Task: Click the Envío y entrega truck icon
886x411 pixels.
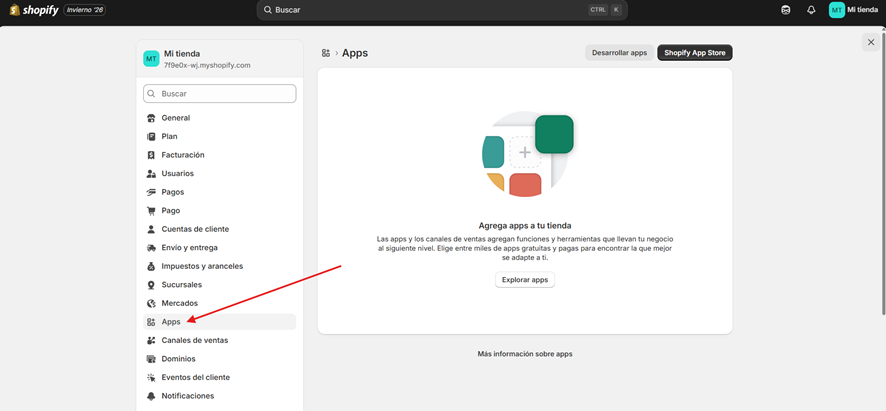Action: pos(151,248)
